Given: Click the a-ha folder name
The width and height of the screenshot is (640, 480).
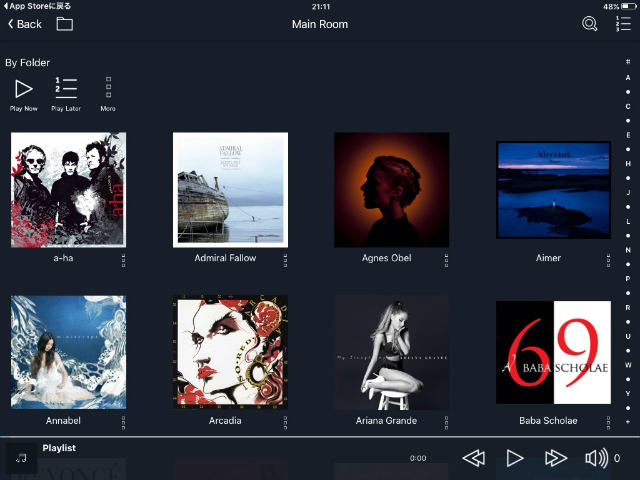Looking at the screenshot, I should pyautogui.click(x=63, y=258).
